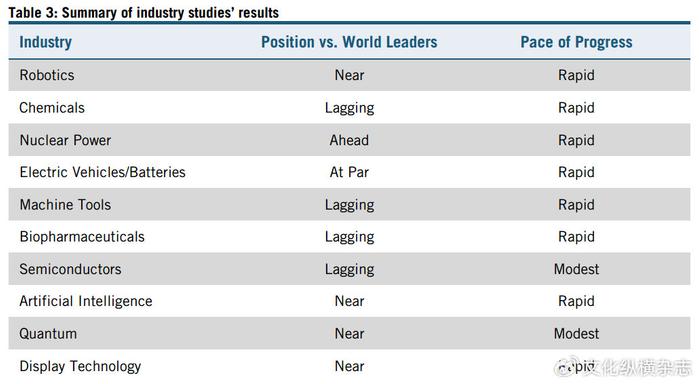Image resolution: width=699 pixels, height=384 pixels.
Task: Select the 'Chemicals' industry cell
Action: pyautogui.click(x=52, y=107)
